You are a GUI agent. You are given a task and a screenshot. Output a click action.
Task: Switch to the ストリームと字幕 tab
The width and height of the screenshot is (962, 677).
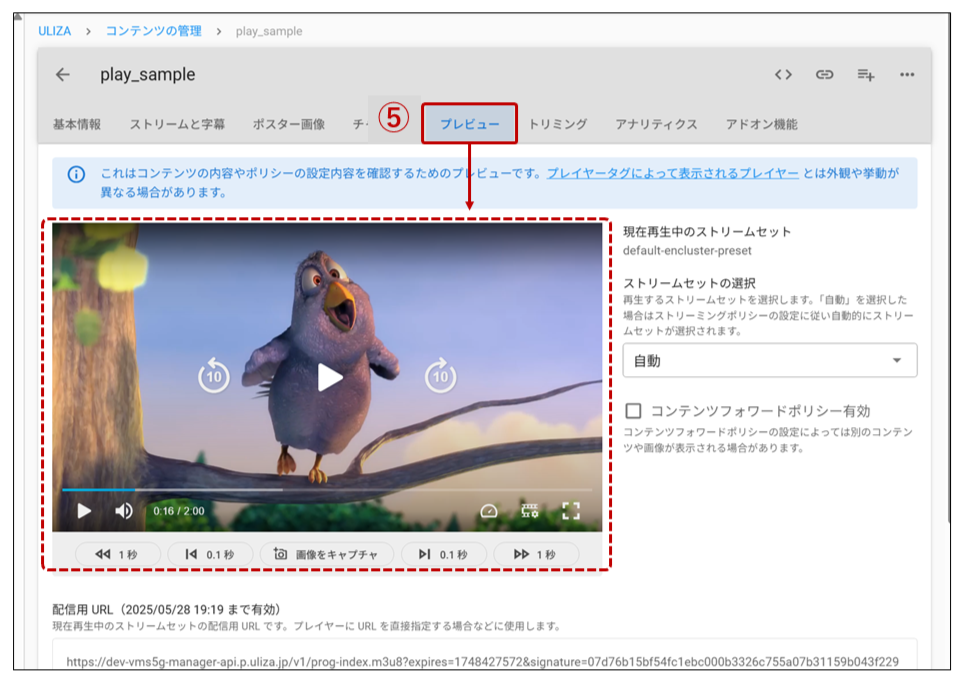tap(177, 125)
